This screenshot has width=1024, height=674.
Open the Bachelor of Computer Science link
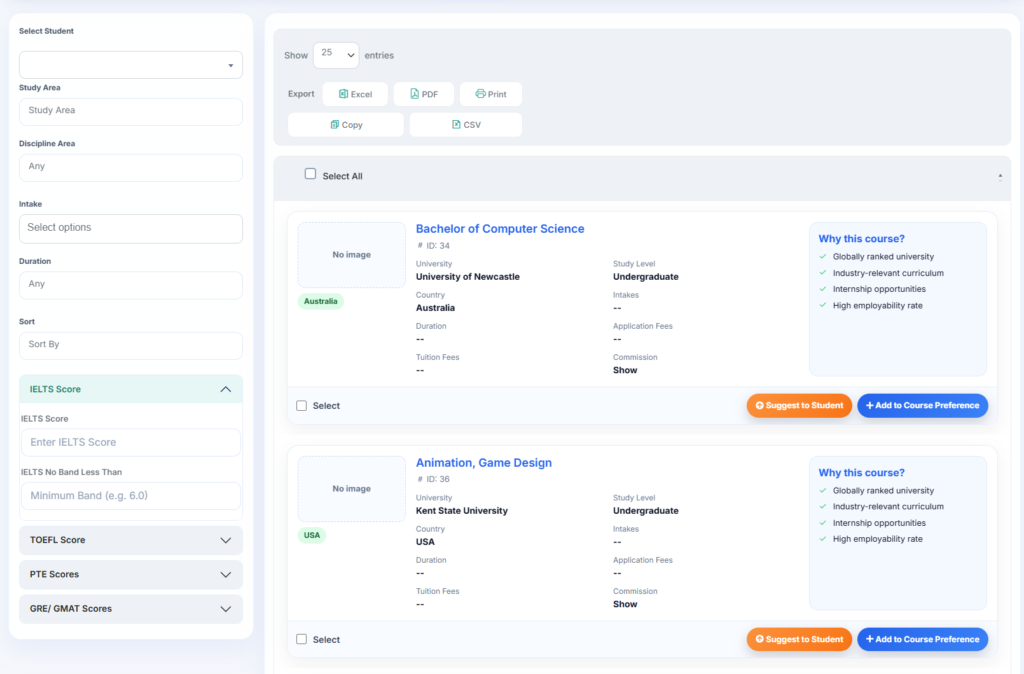pos(500,229)
